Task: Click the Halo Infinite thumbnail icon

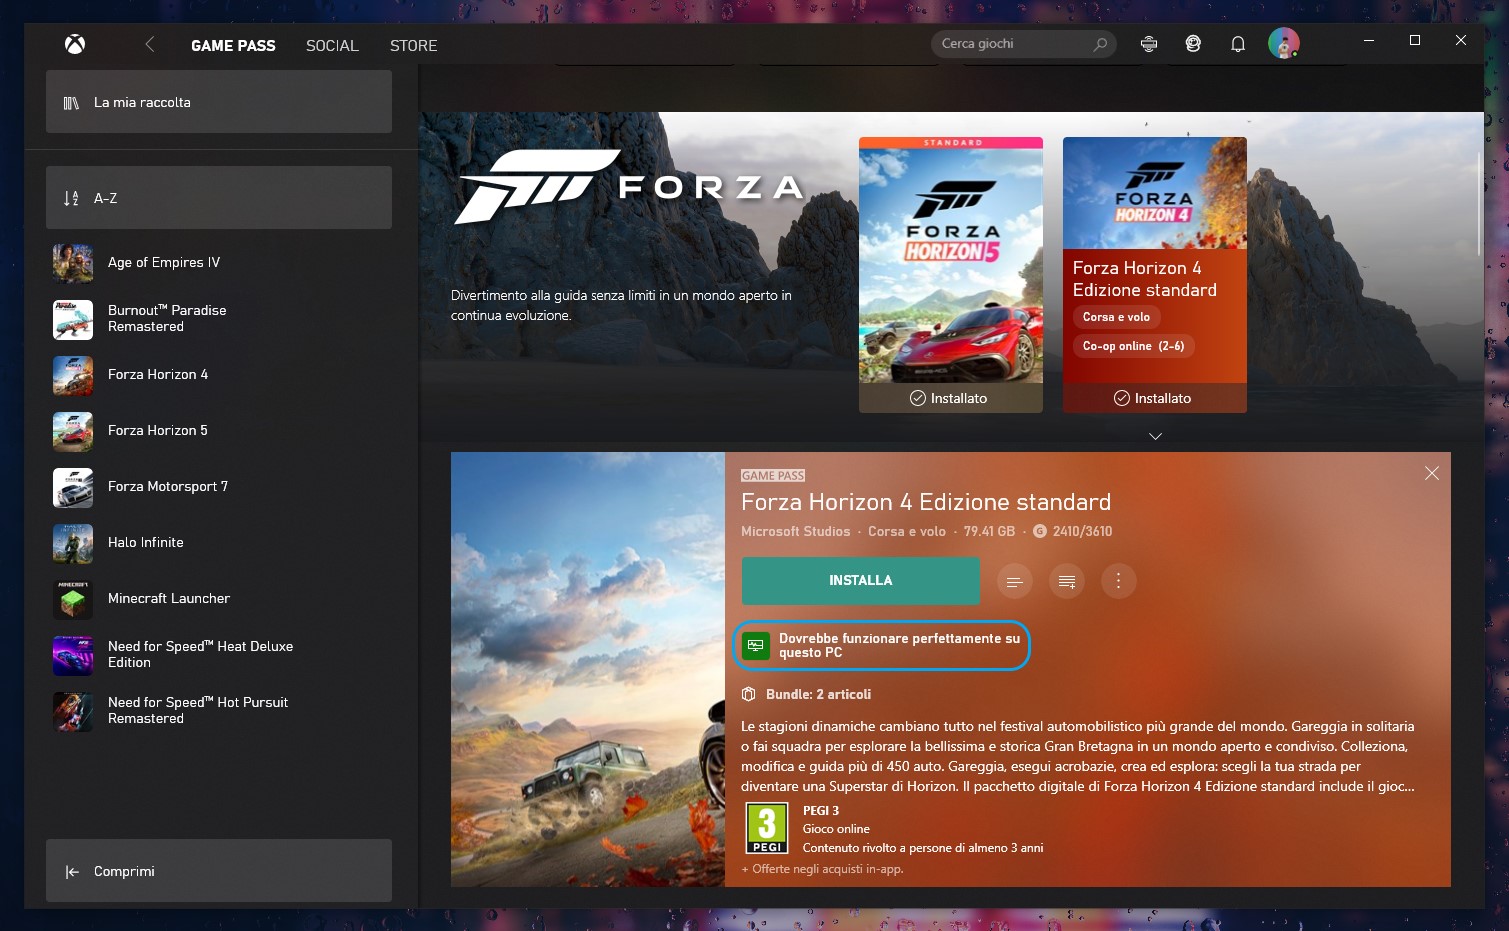Action: pyautogui.click(x=73, y=544)
